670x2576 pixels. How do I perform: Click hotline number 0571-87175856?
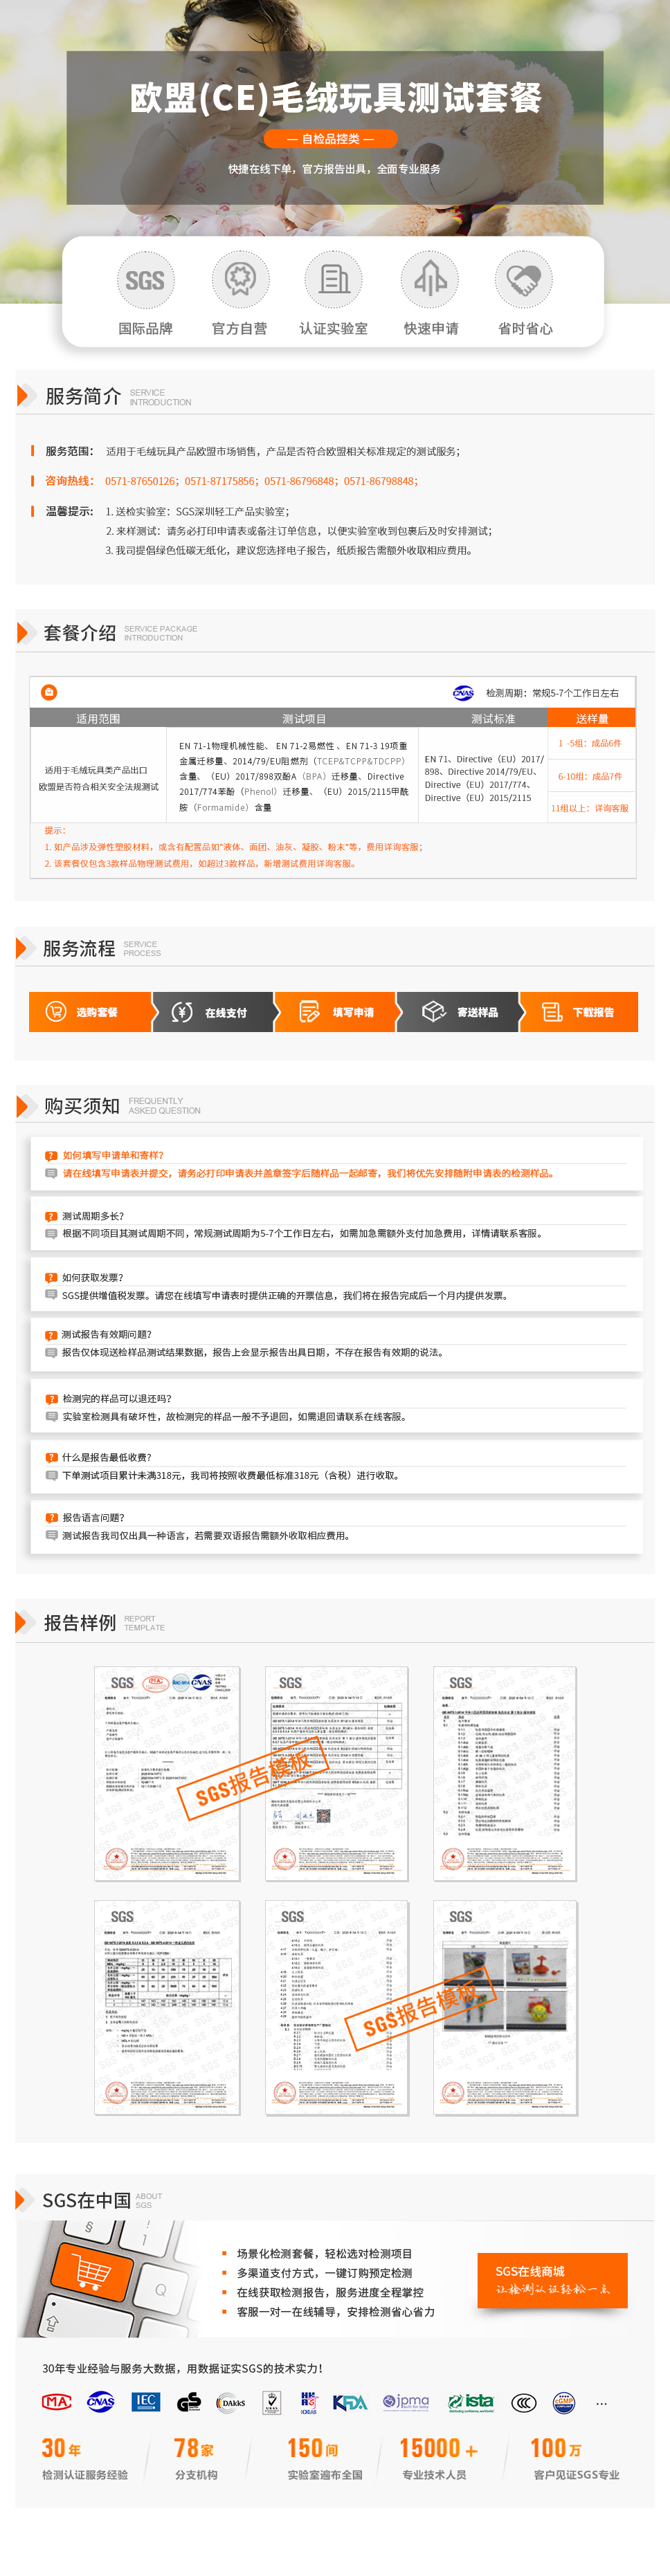click(220, 481)
